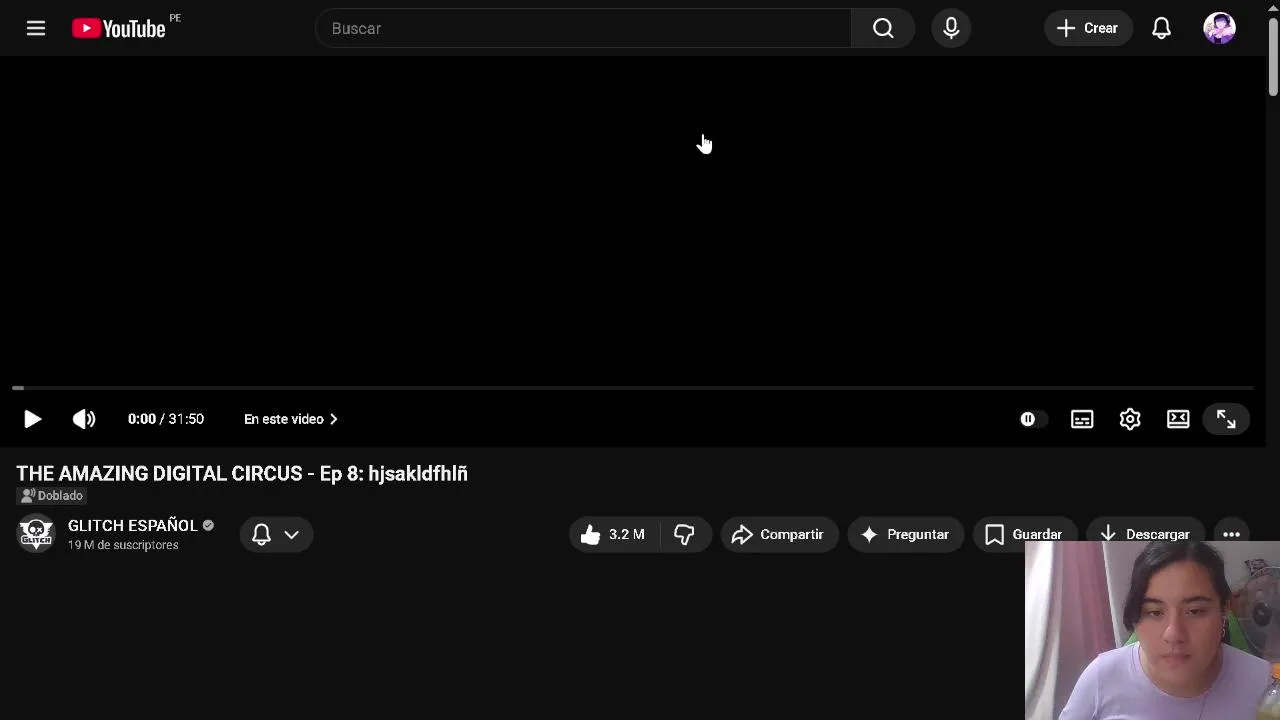Share the video via Compartir
This screenshot has width=1280, height=720.
click(x=779, y=534)
